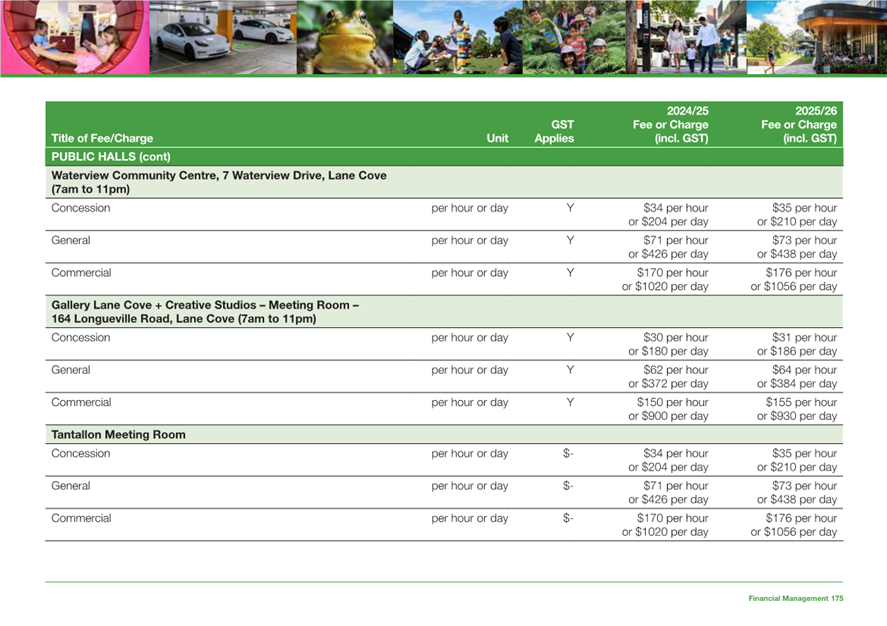Image resolution: width=887 pixels, height=626 pixels.
Task: Click the Gallery Lane Cove + Creative Studios heading
Action: pyautogui.click(x=205, y=312)
